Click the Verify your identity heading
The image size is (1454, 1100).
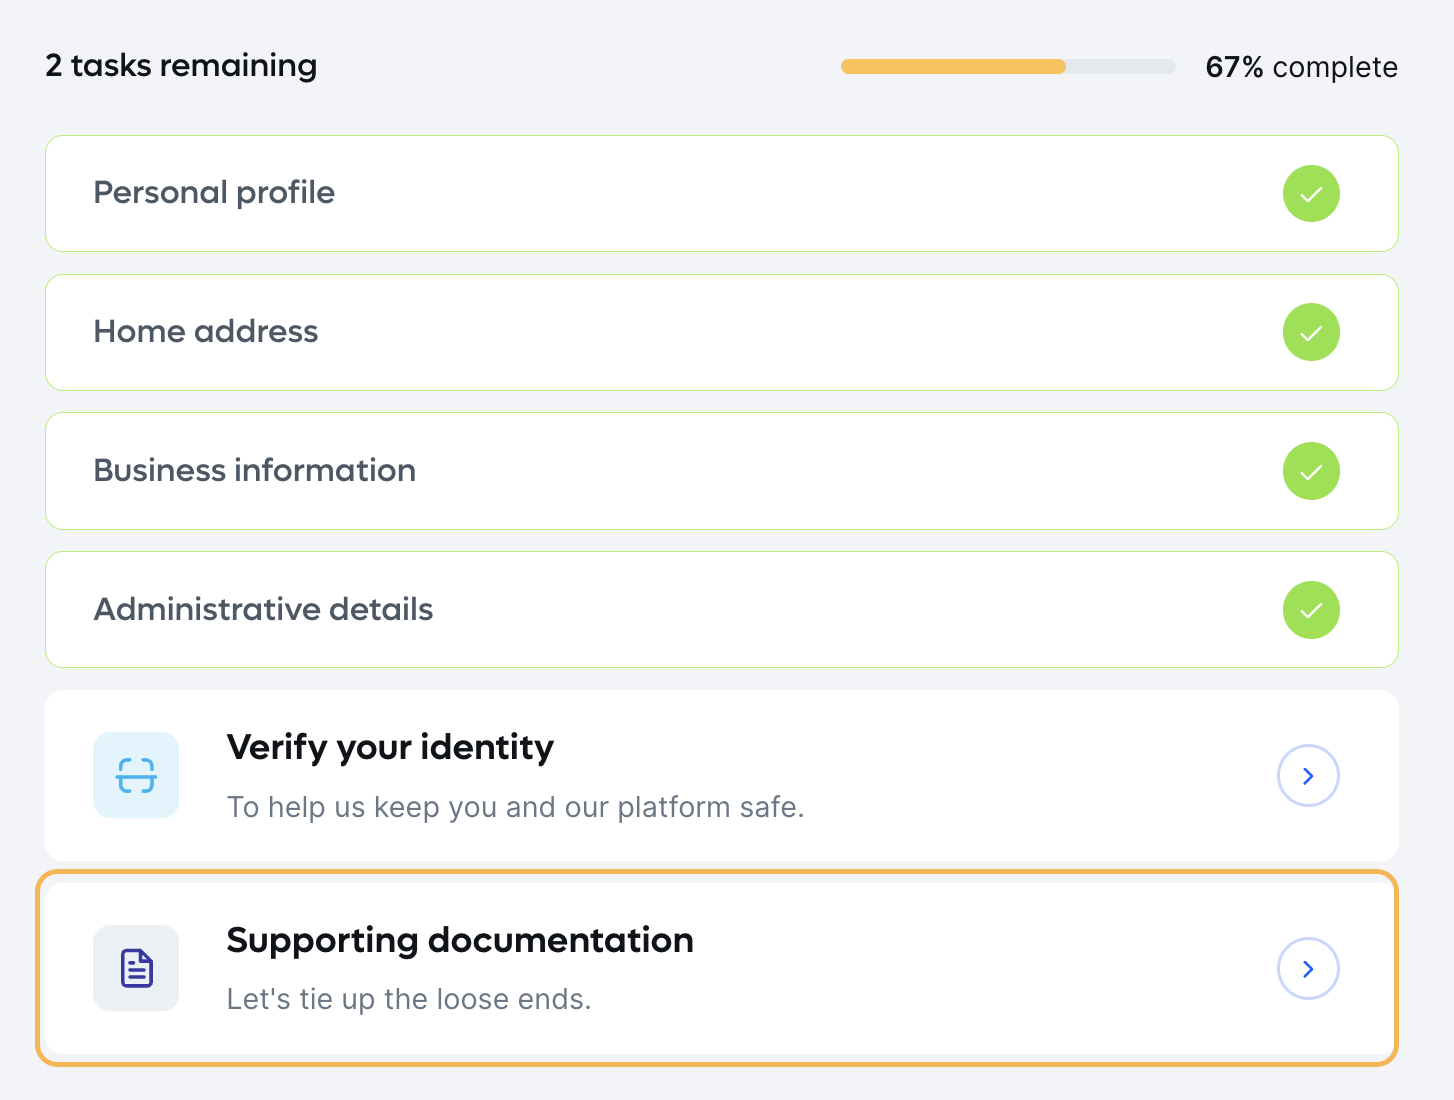click(390, 747)
